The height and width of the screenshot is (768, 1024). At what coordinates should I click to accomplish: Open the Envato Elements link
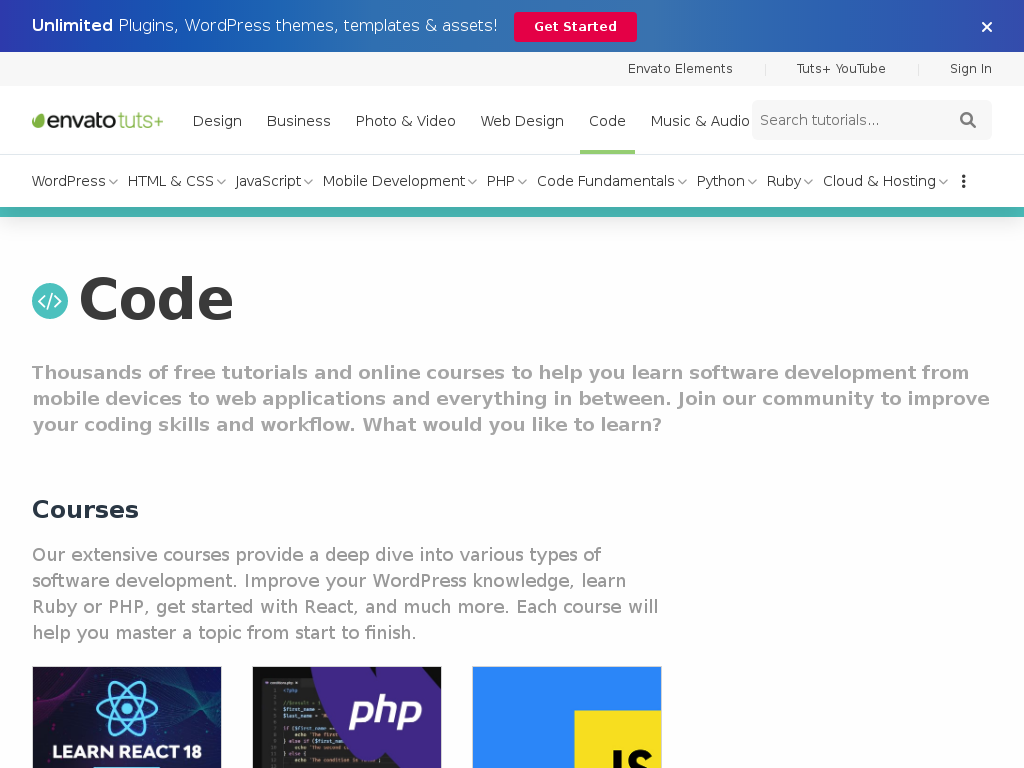(680, 69)
